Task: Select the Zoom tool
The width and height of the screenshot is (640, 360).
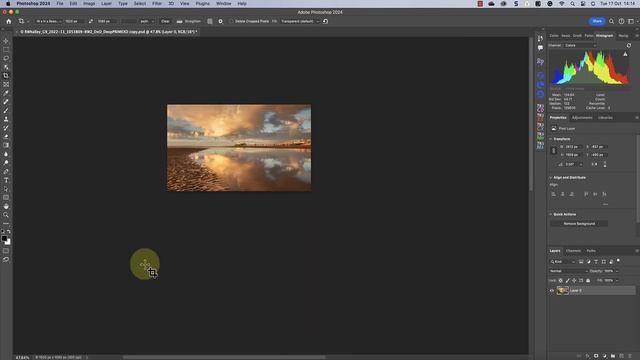Action: (6, 215)
